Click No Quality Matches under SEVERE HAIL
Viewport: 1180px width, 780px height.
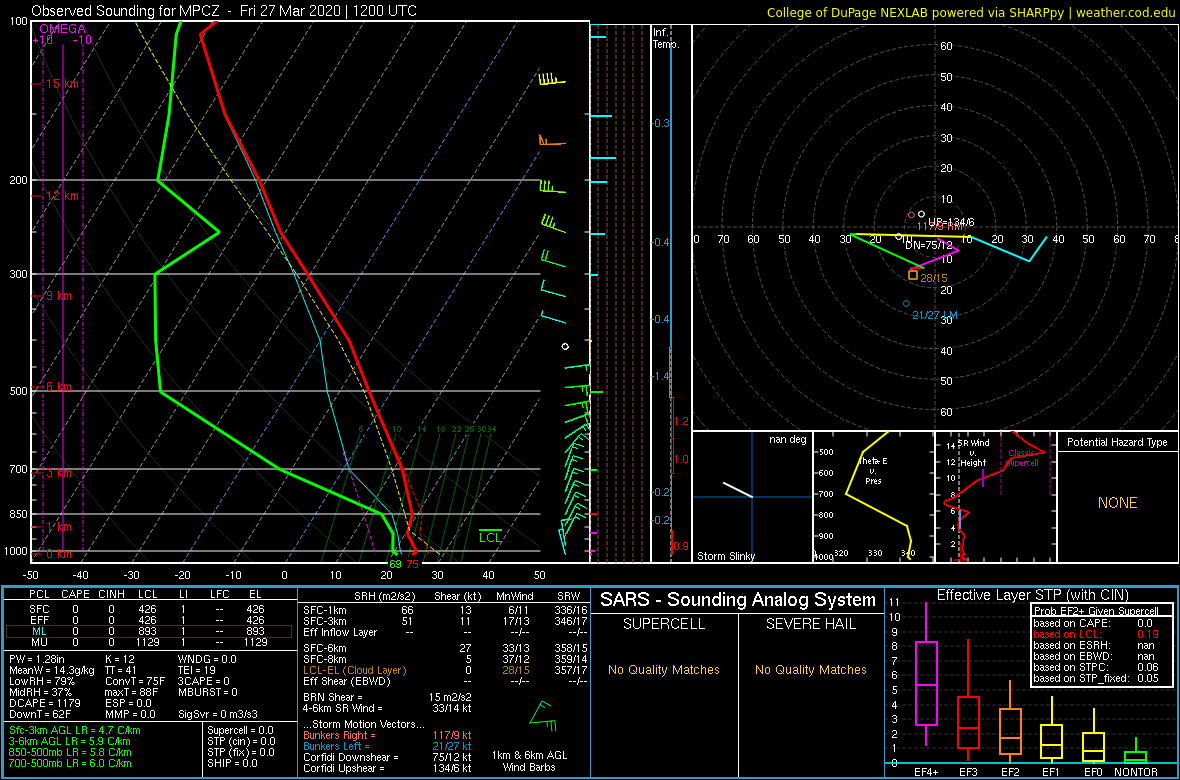[x=810, y=669]
